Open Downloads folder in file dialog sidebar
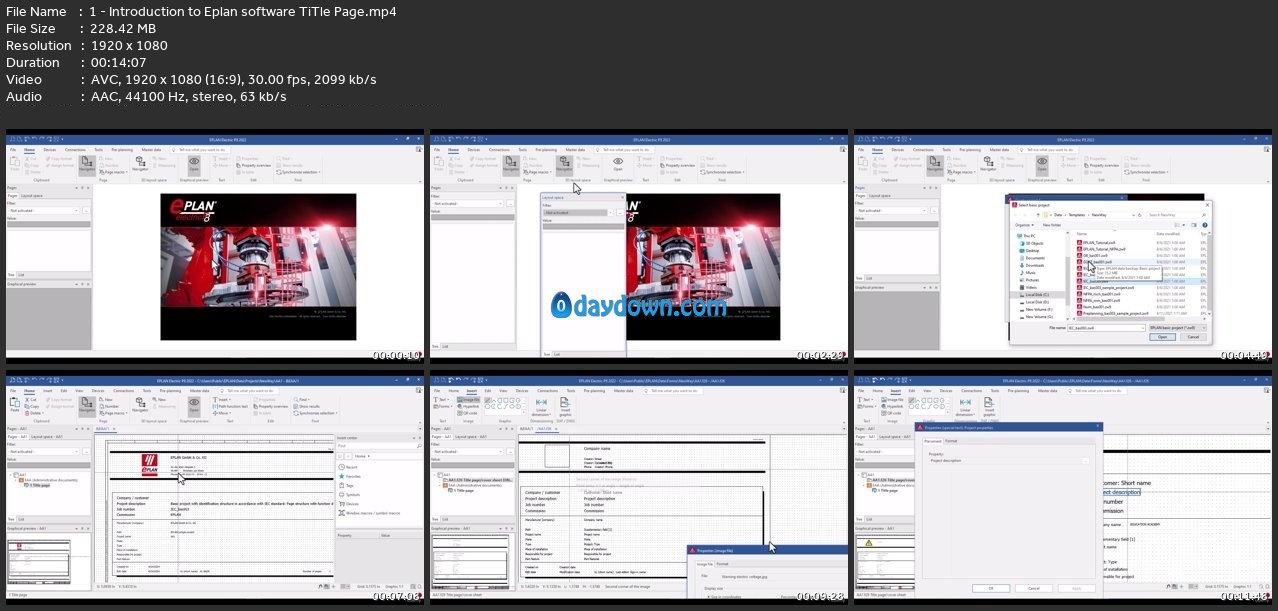Screen dimensions: 1278x611 point(1032,265)
